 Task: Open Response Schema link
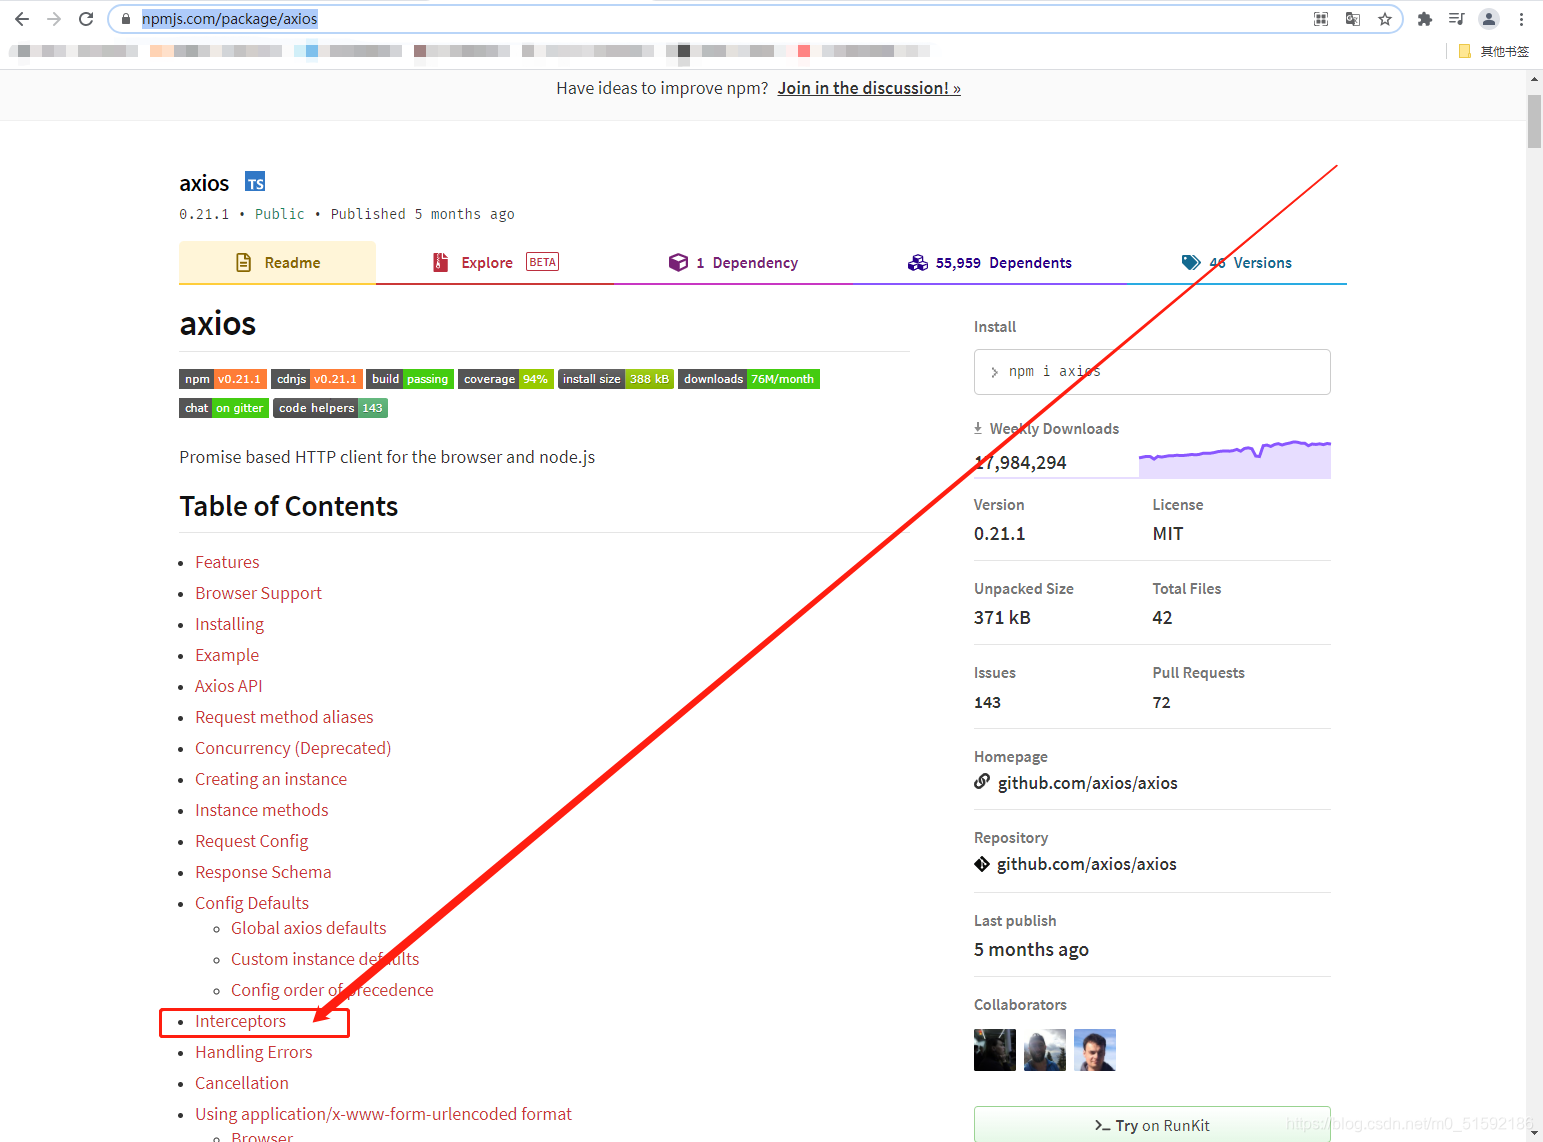pyautogui.click(x=263, y=872)
